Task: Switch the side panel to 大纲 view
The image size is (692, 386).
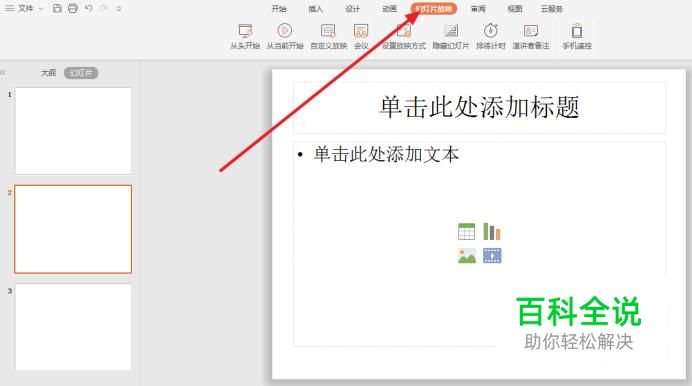Action: pos(48,73)
